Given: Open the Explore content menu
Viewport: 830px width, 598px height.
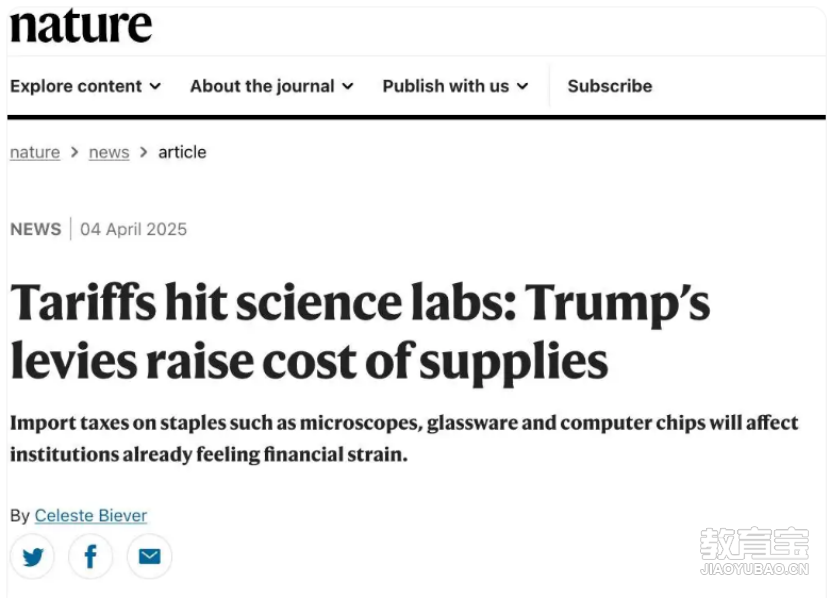Looking at the screenshot, I should tap(85, 86).
